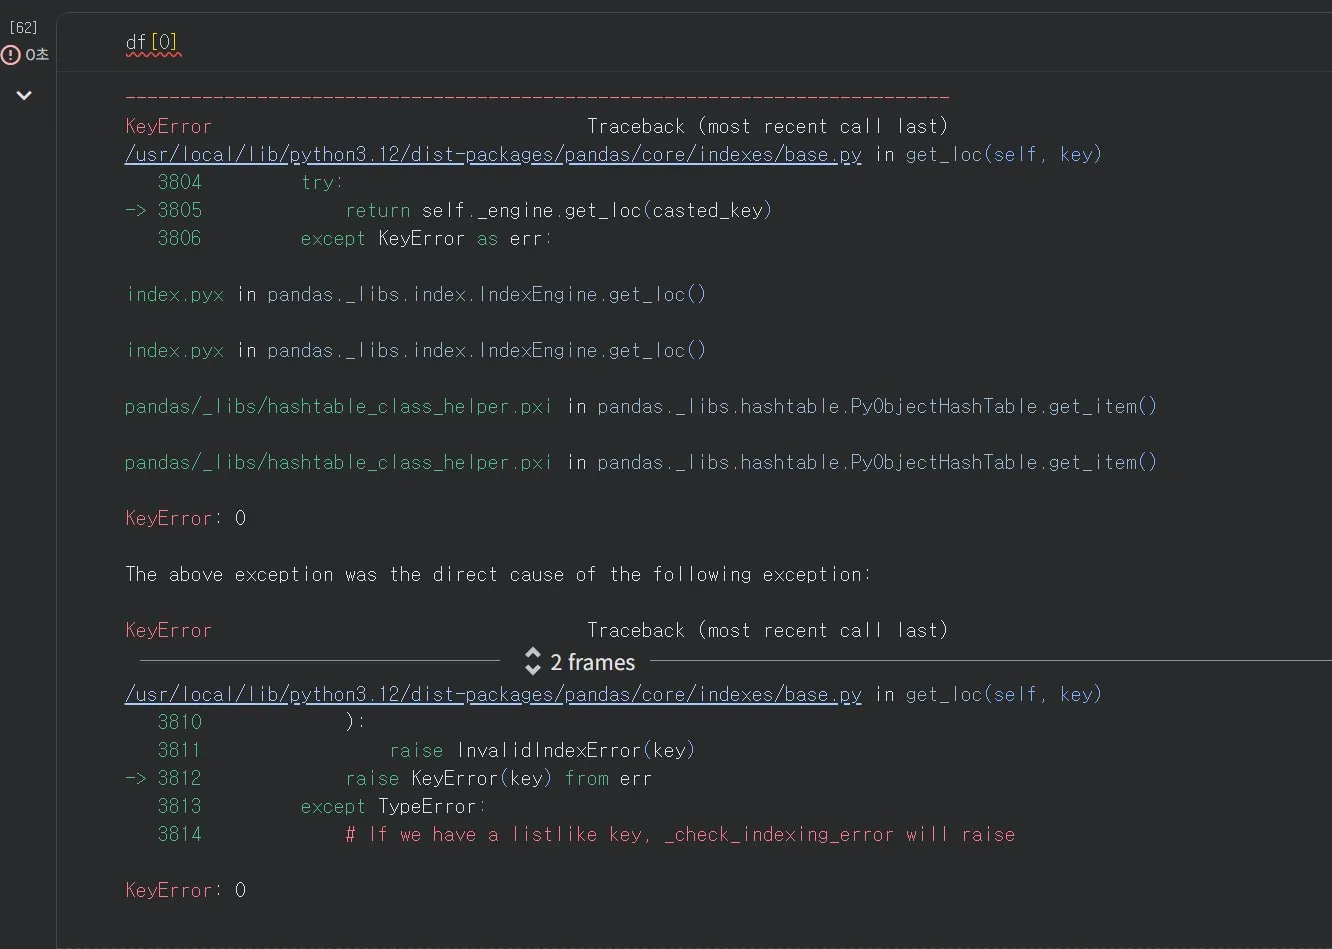This screenshot has width=1332, height=949.
Task: Click the final 'KeyError: 0' message at the bottom
Action: 185,890
